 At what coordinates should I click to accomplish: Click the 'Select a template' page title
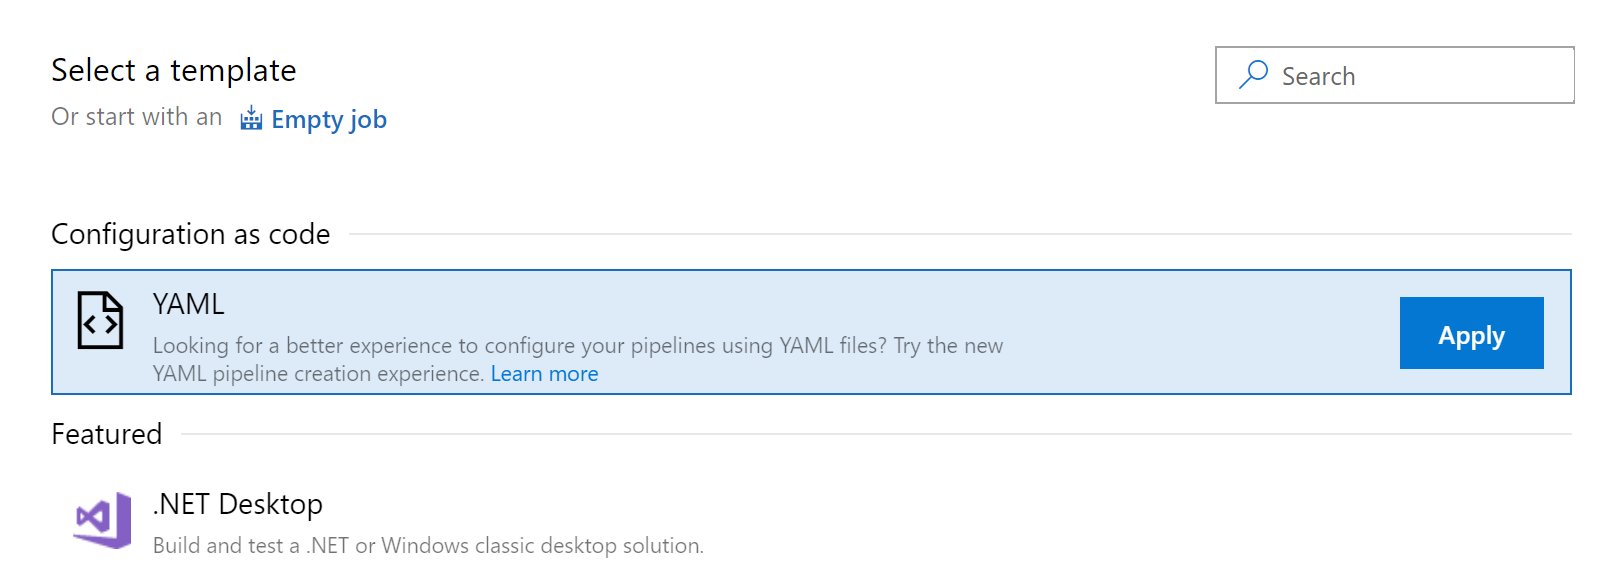(174, 70)
